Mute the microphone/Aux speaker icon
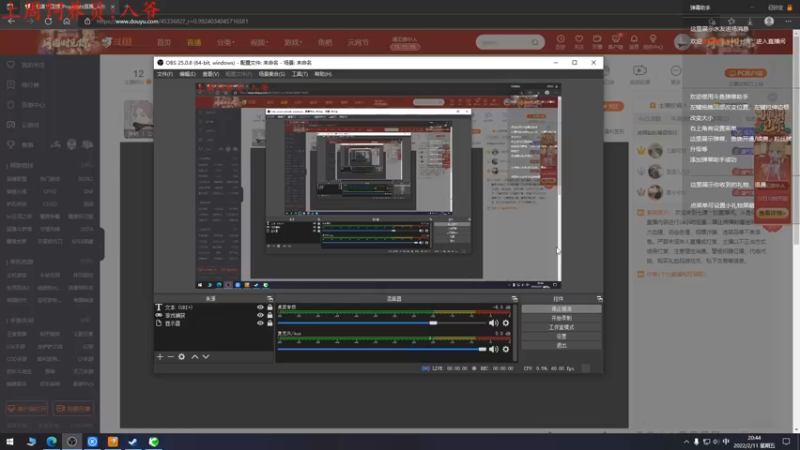 click(493, 349)
